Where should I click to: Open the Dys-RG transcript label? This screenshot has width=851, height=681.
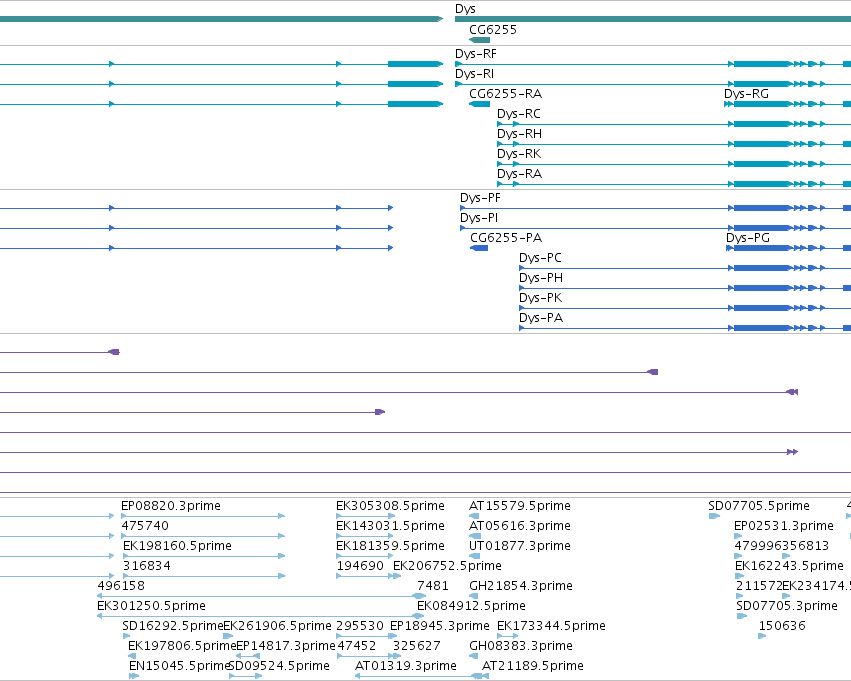746,94
